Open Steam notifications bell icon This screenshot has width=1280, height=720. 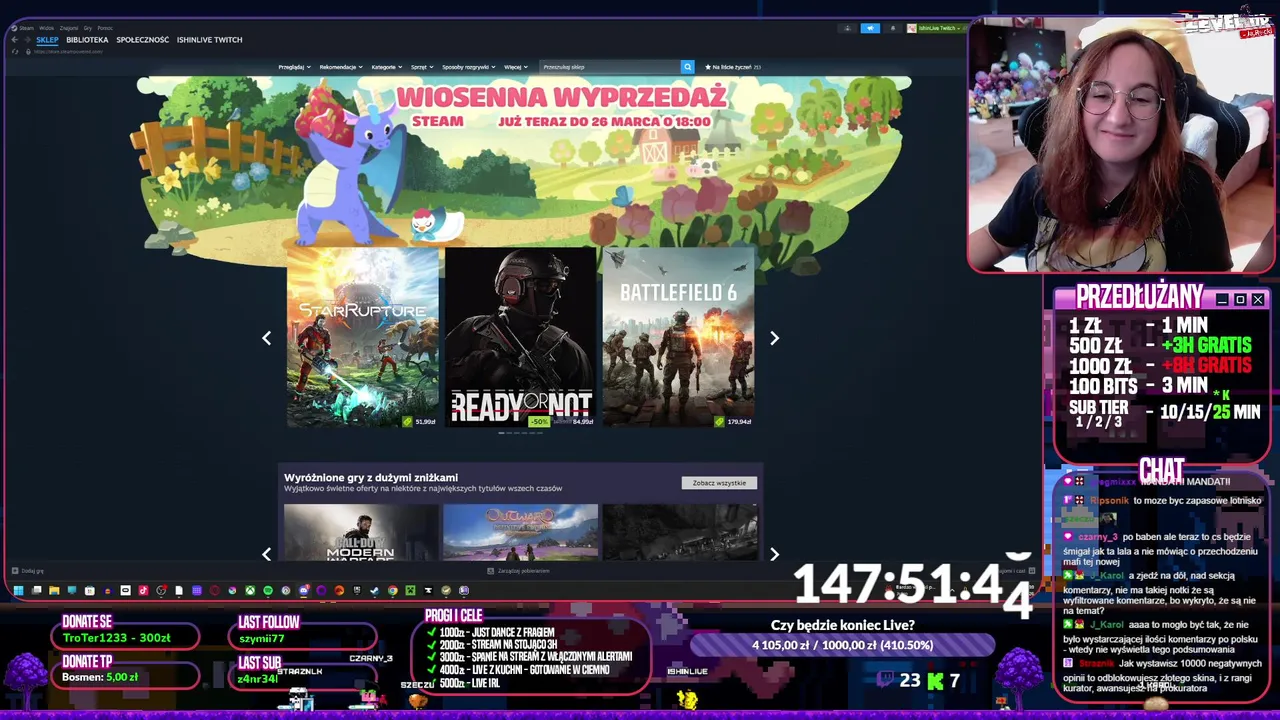tap(893, 28)
